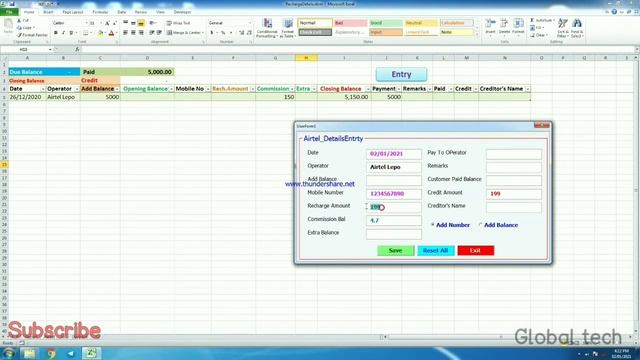Open Excel from the Windows taskbar

[91, 353]
